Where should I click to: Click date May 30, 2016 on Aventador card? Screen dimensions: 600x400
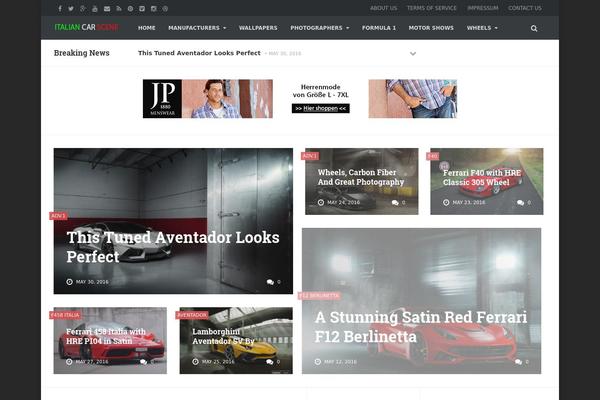pyautogui.click(x=92, y=282)
